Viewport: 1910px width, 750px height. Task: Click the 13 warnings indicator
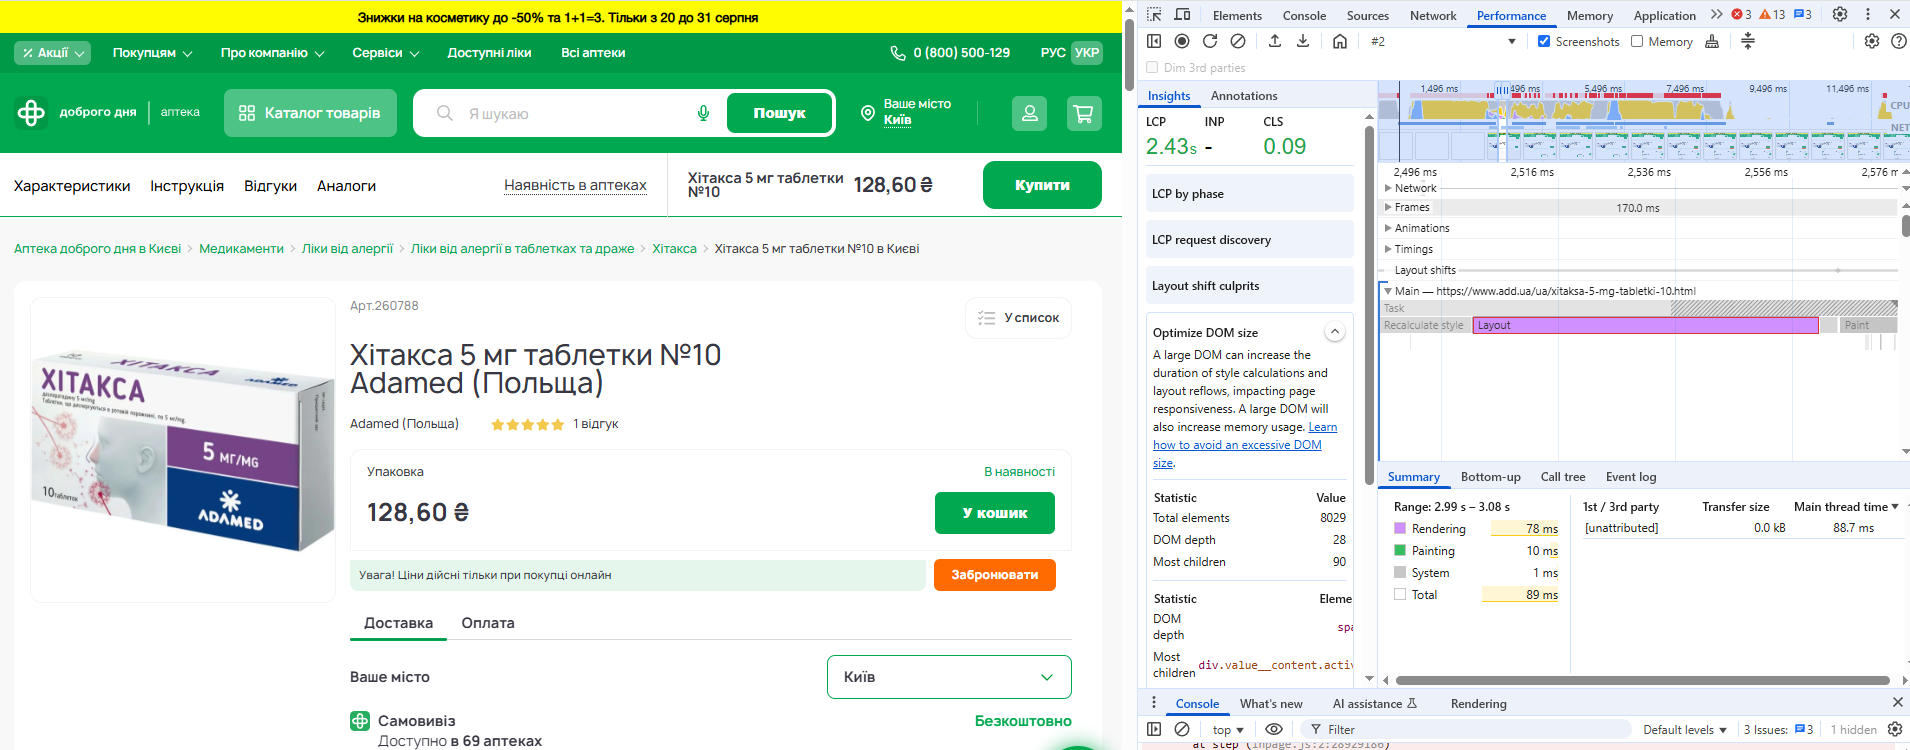[1772, 15]
